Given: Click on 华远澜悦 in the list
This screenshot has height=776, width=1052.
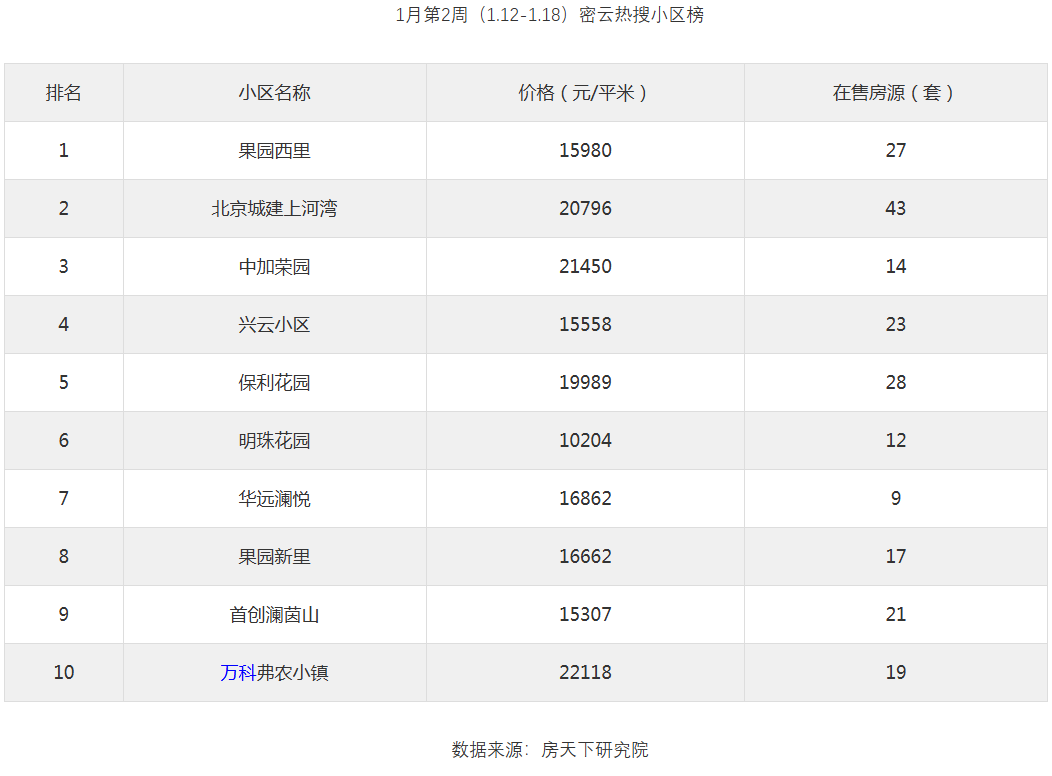Looking at the screenshot, I should point(275,499).
